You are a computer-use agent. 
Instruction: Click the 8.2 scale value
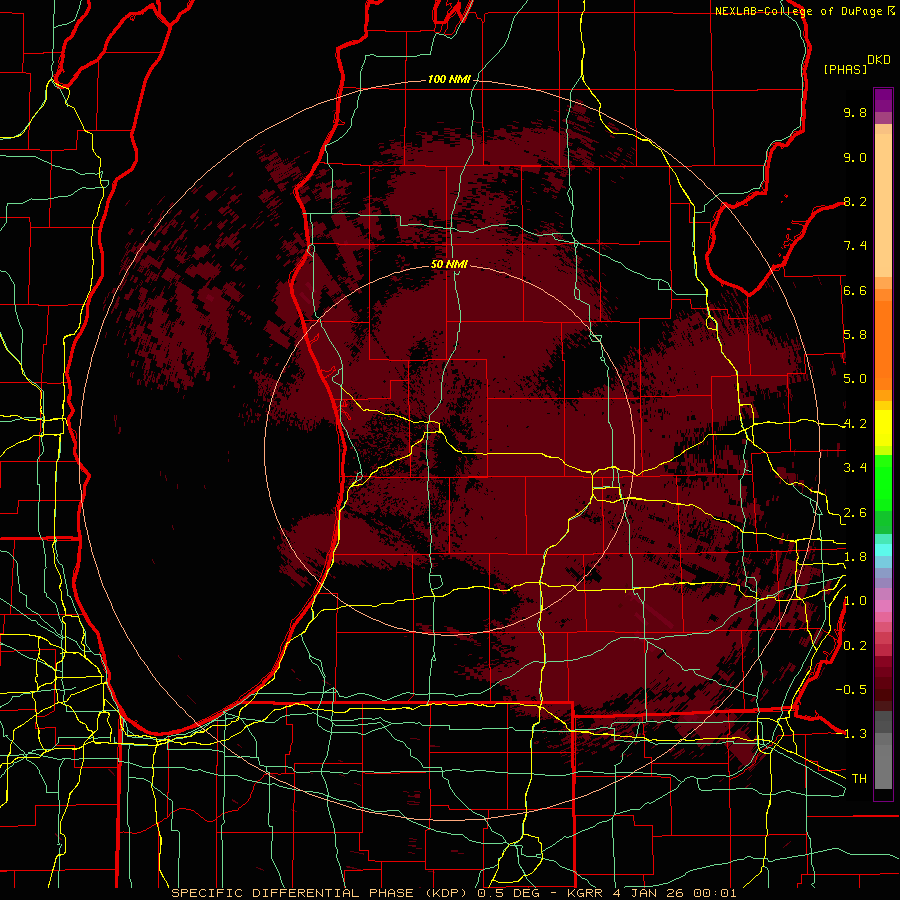855,201
